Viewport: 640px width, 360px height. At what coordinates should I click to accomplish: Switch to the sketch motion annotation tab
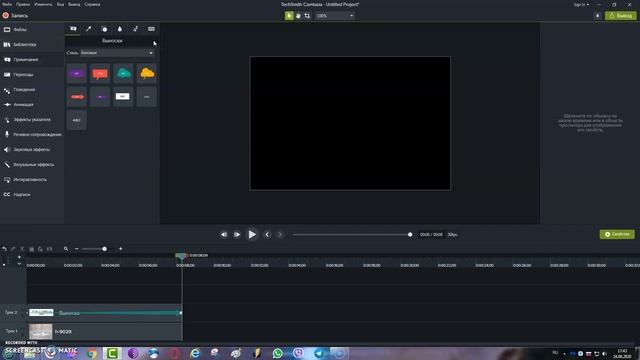point(135,29)
